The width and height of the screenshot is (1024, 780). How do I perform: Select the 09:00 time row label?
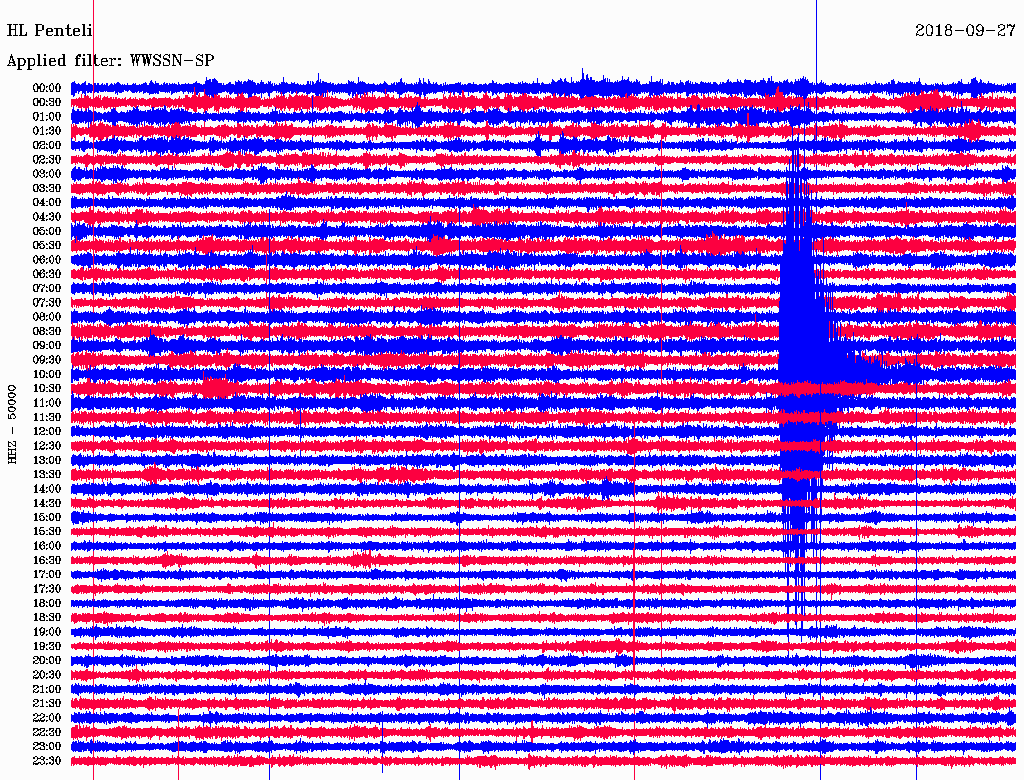point(46,346)
